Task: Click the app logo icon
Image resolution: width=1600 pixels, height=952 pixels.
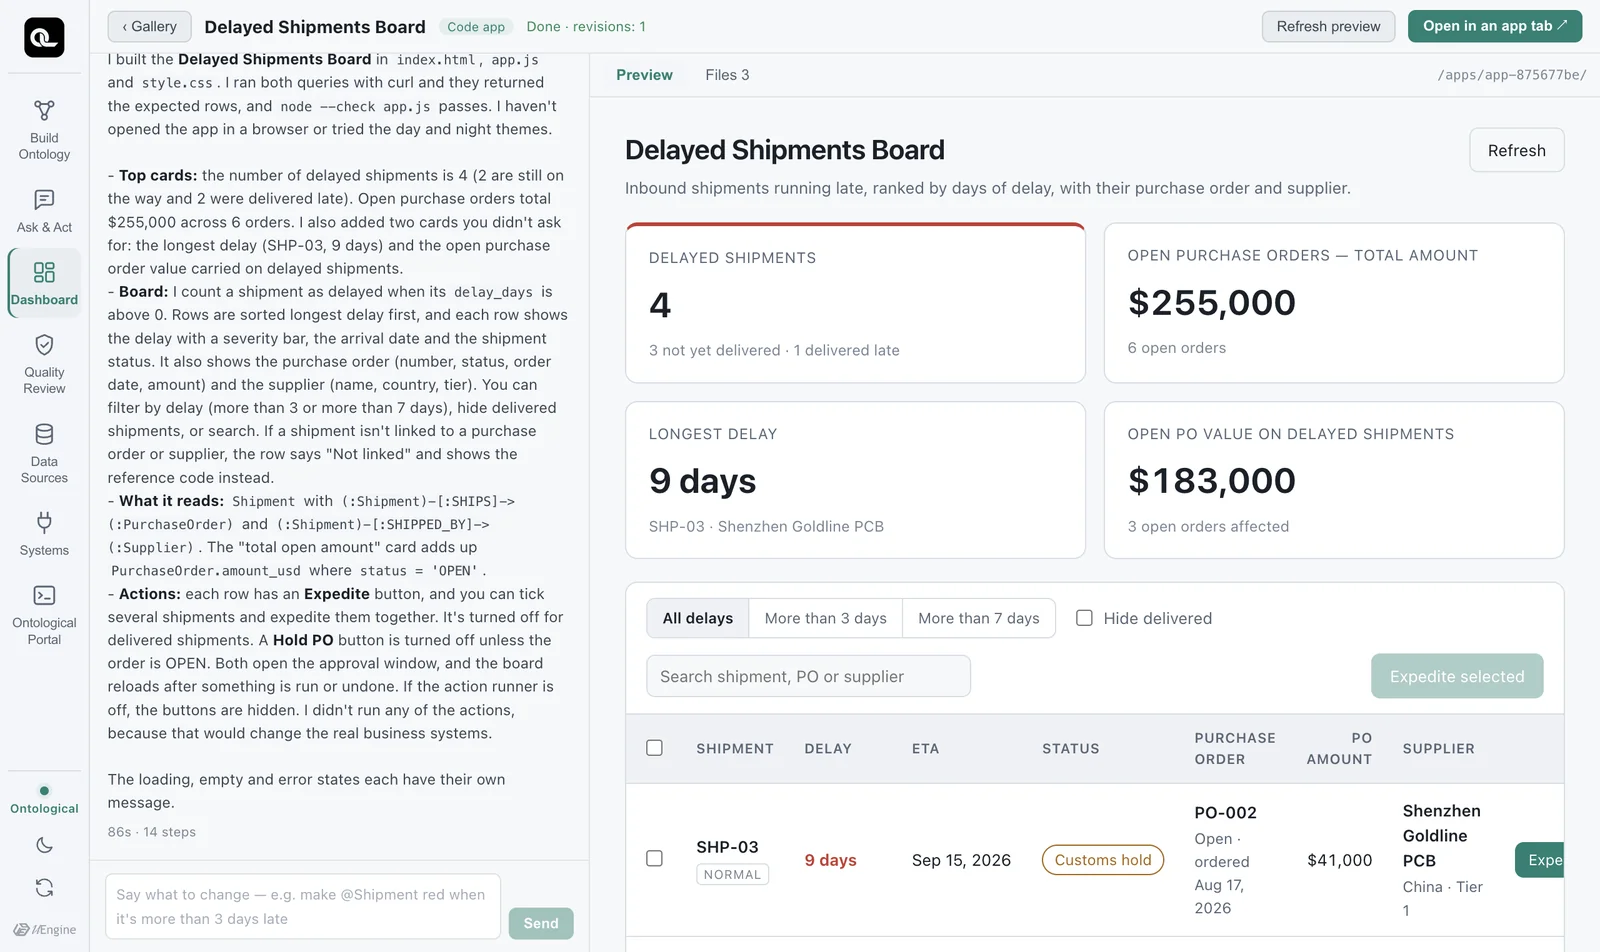Action: 44,37
